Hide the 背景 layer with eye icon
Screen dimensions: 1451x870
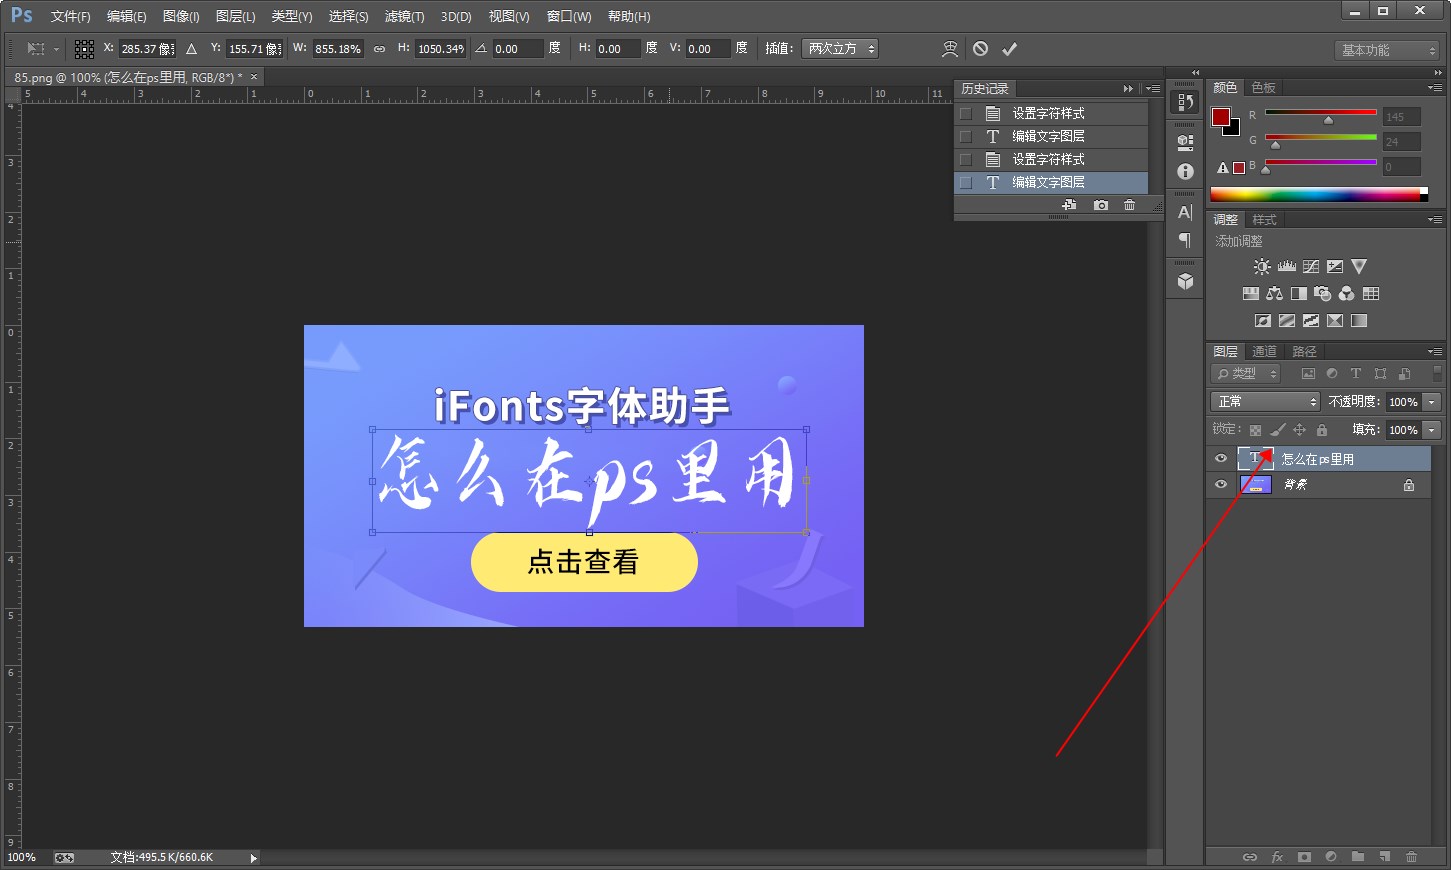1221,485
